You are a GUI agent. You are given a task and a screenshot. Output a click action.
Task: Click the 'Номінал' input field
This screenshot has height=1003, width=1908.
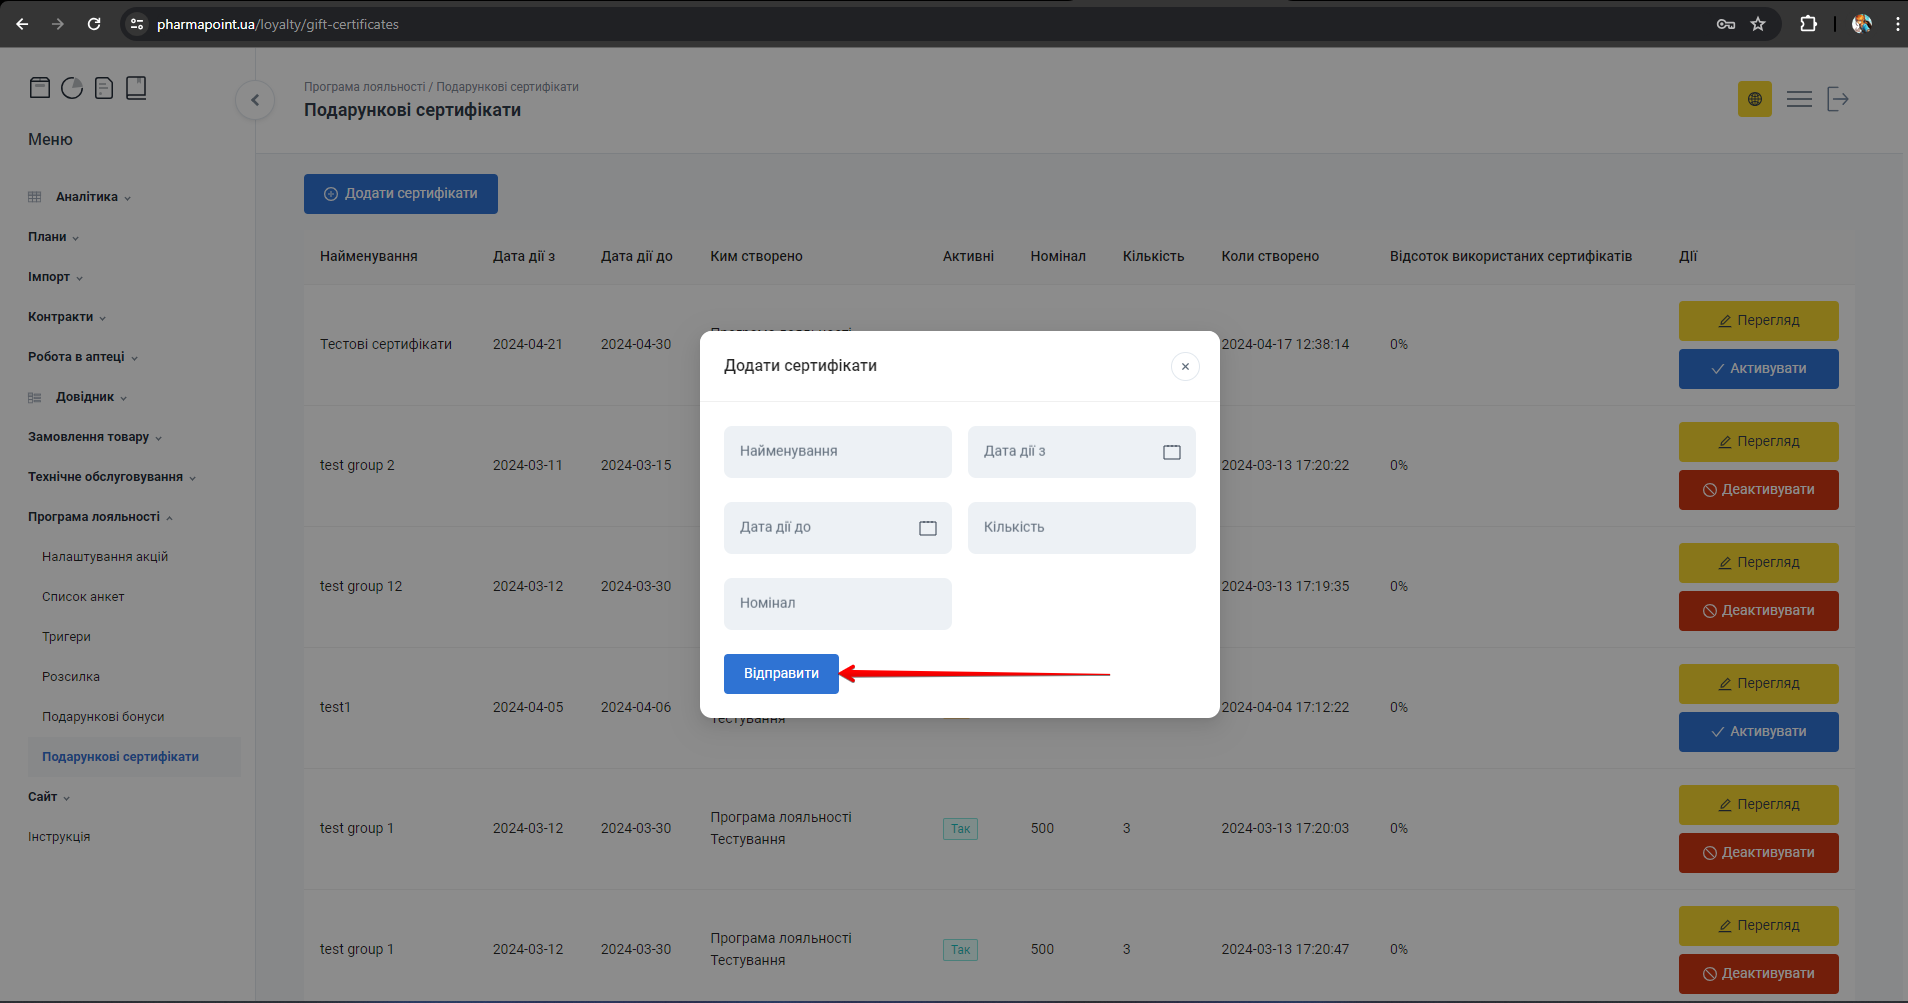837,604
